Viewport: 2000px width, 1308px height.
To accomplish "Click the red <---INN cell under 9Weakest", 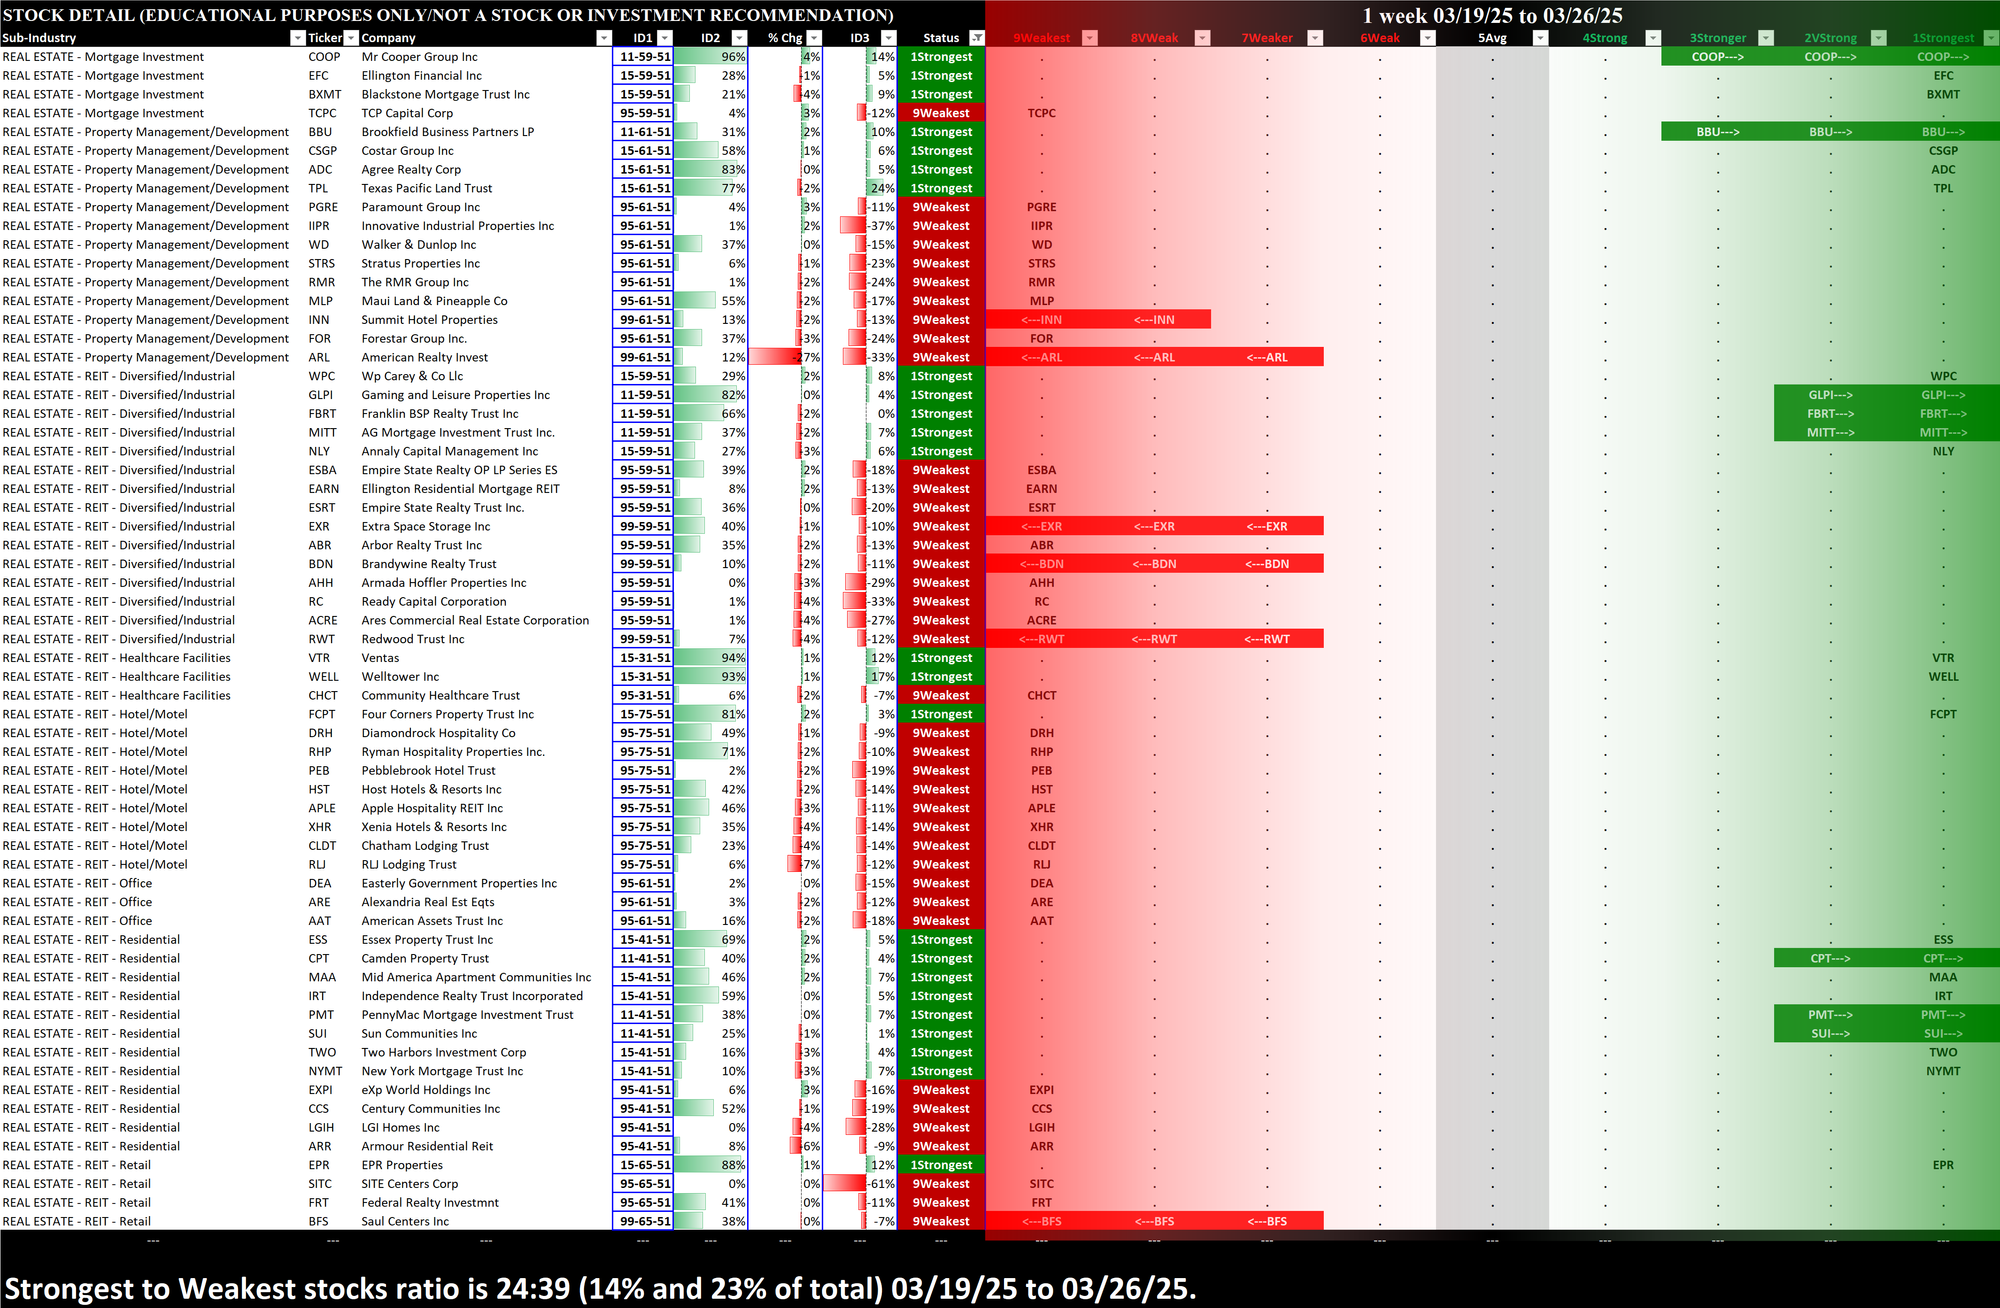I will click(1041, 320).
